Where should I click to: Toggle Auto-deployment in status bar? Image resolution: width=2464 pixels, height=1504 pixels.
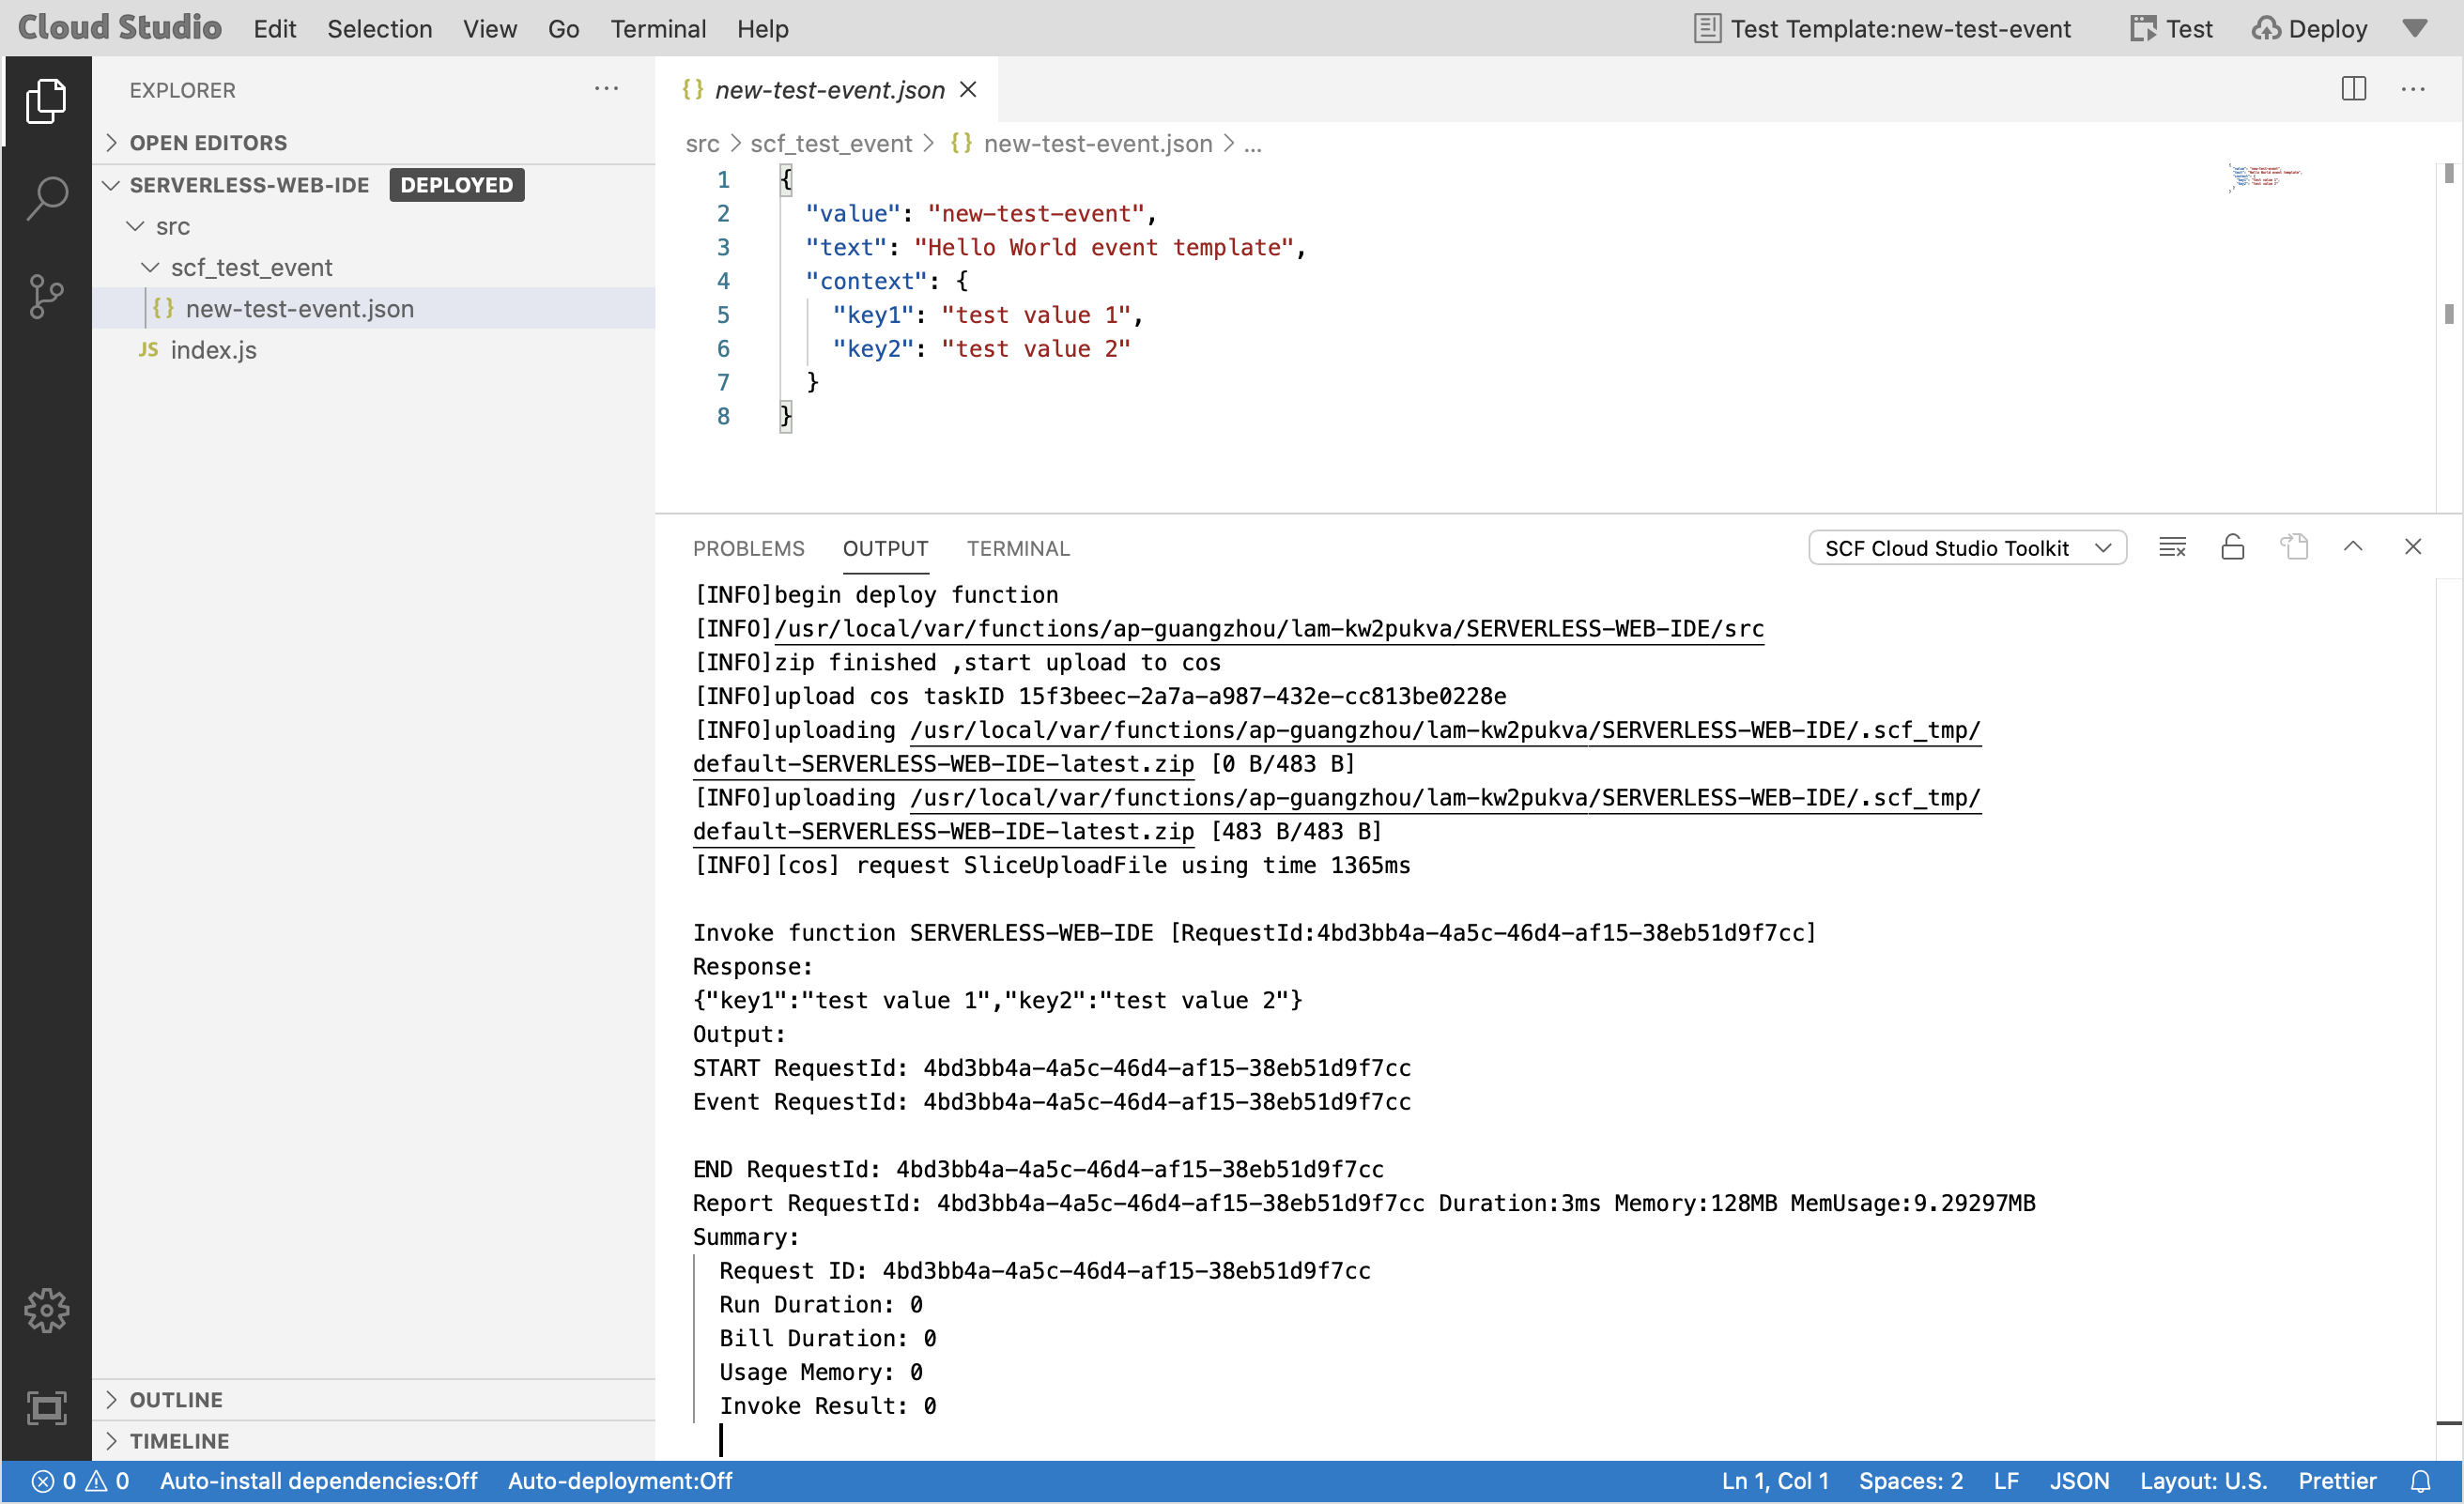tap(619, 1481)
